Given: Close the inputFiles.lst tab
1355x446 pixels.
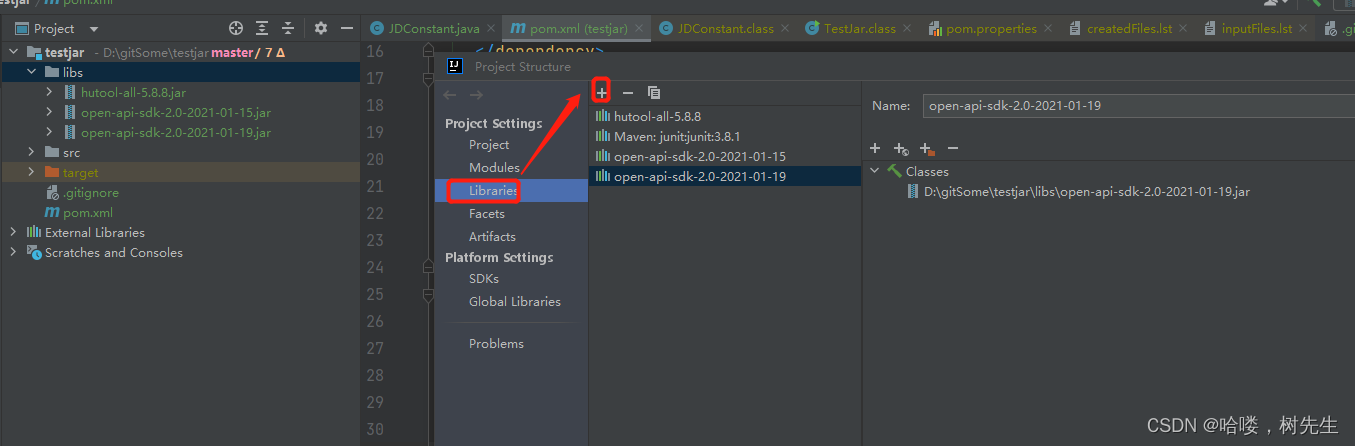Looking at the screenshot, I should click(x=1305, y=29).
